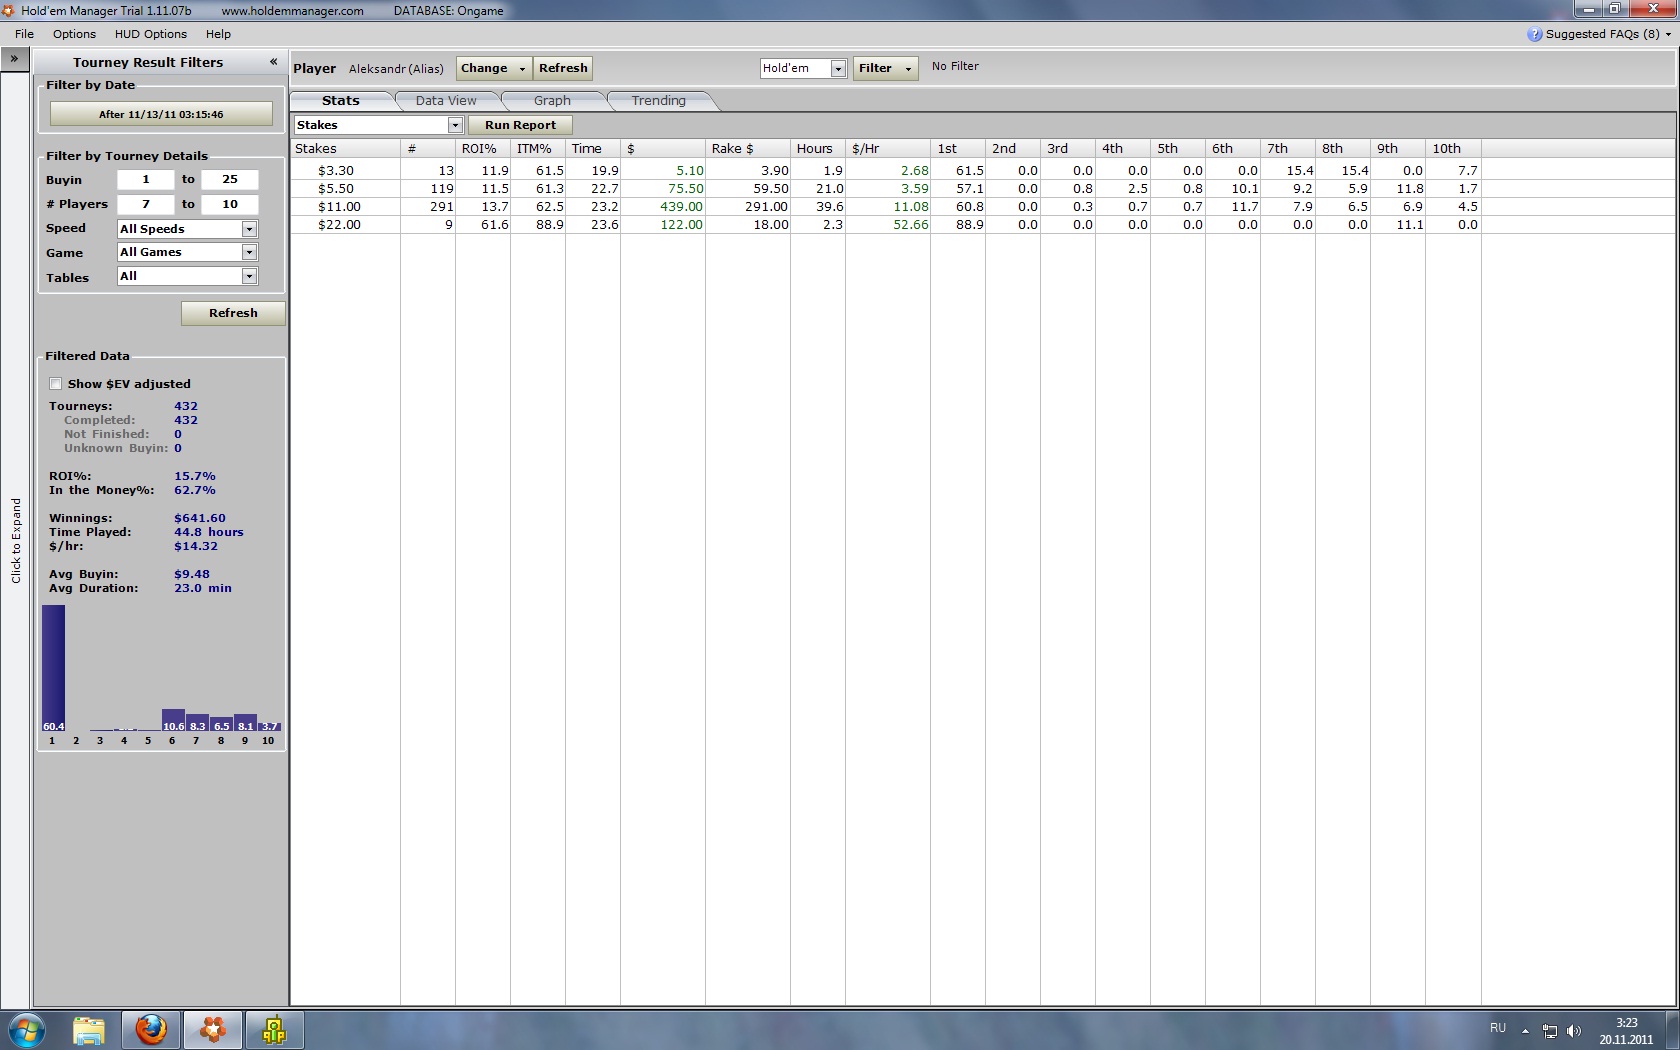Expand the Speed dropdown

point(249,229)
